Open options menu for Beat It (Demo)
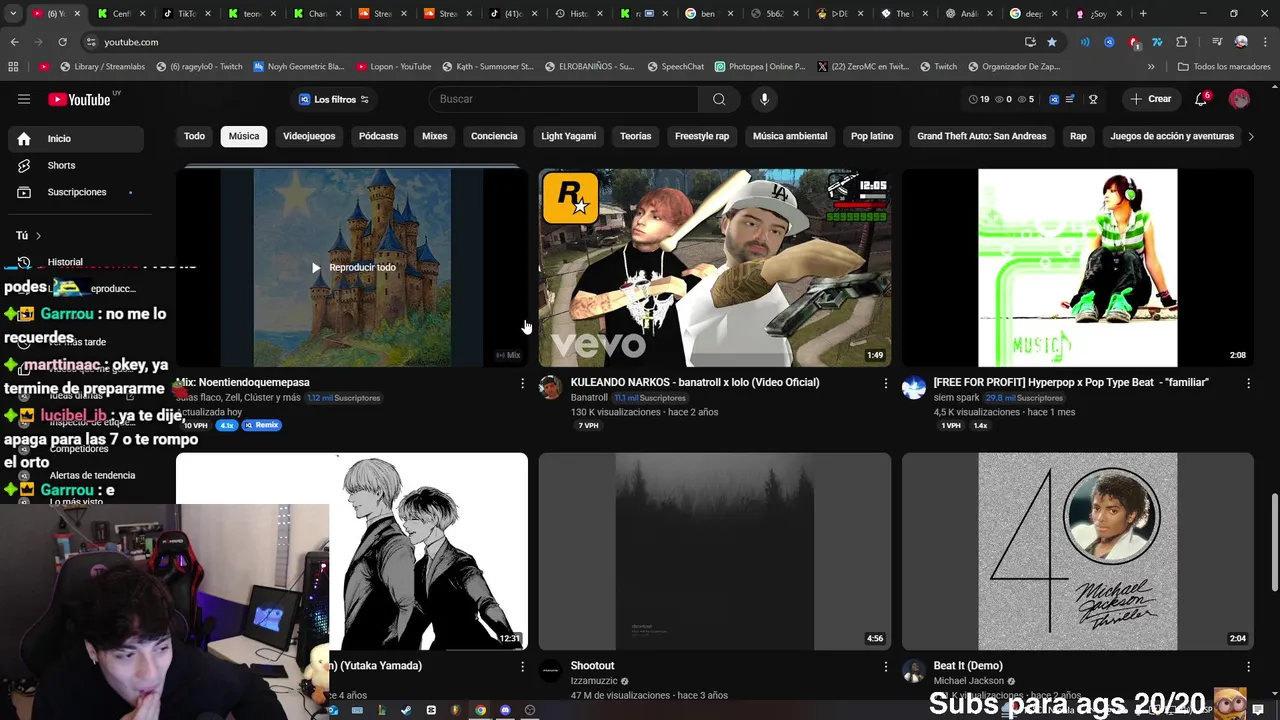Image resolution: width=1280 pixels, height=720 pixels. tap(1248, 666)
